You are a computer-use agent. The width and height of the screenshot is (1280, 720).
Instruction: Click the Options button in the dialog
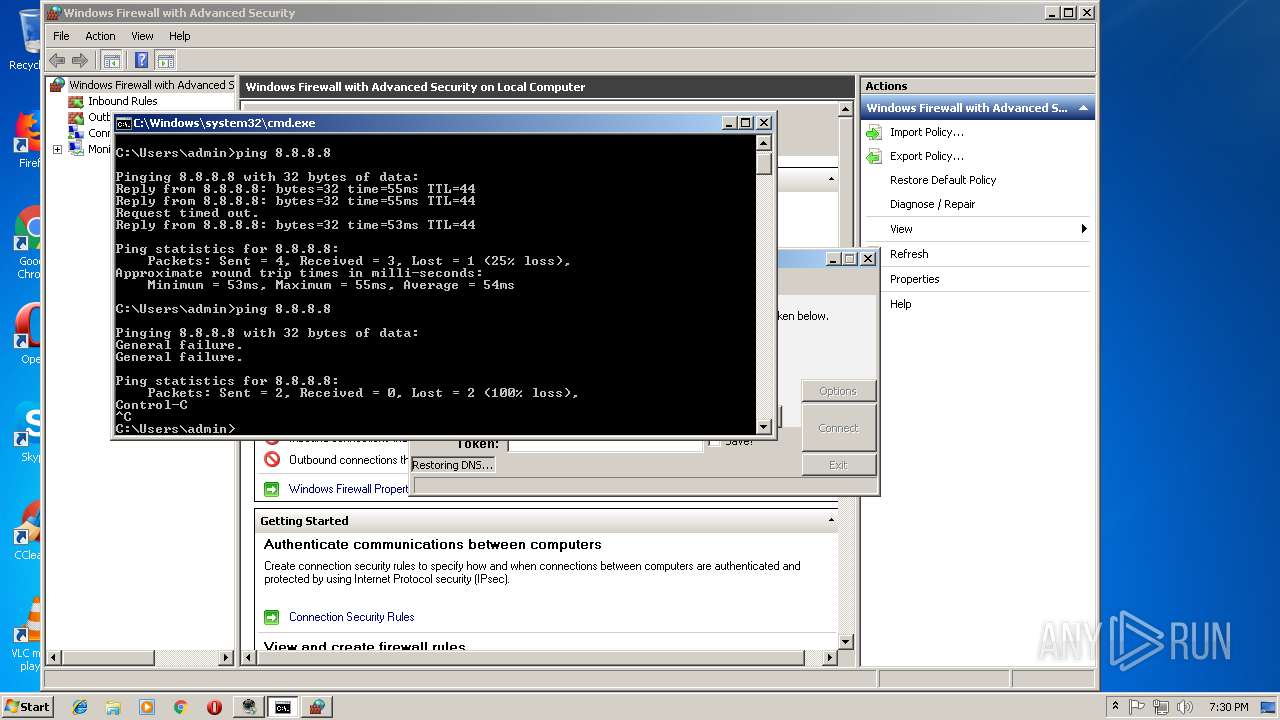(x=838, y=391)
